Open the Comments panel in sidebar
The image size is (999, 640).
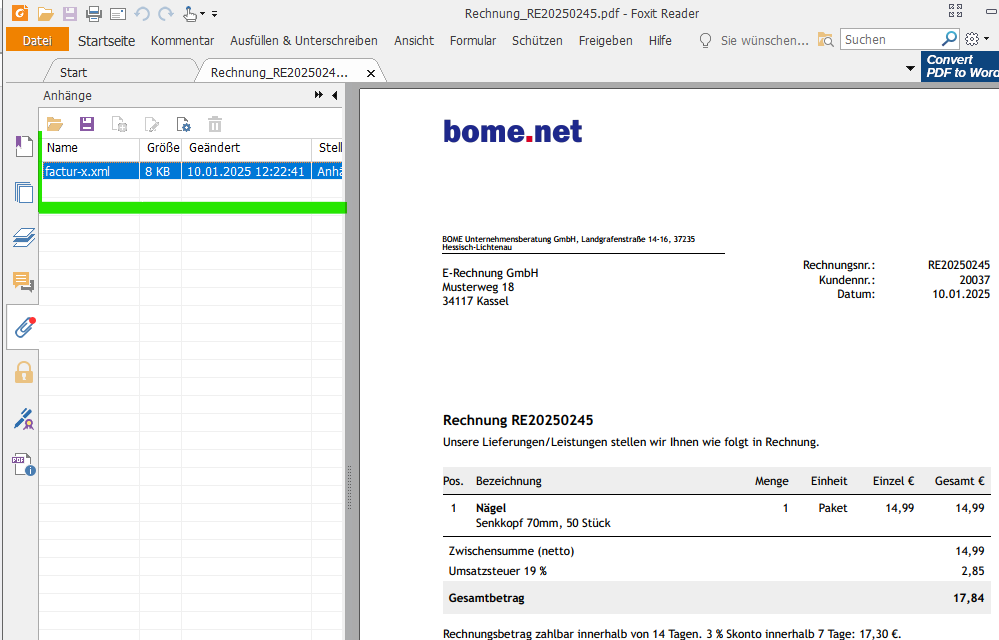[24, 281]
